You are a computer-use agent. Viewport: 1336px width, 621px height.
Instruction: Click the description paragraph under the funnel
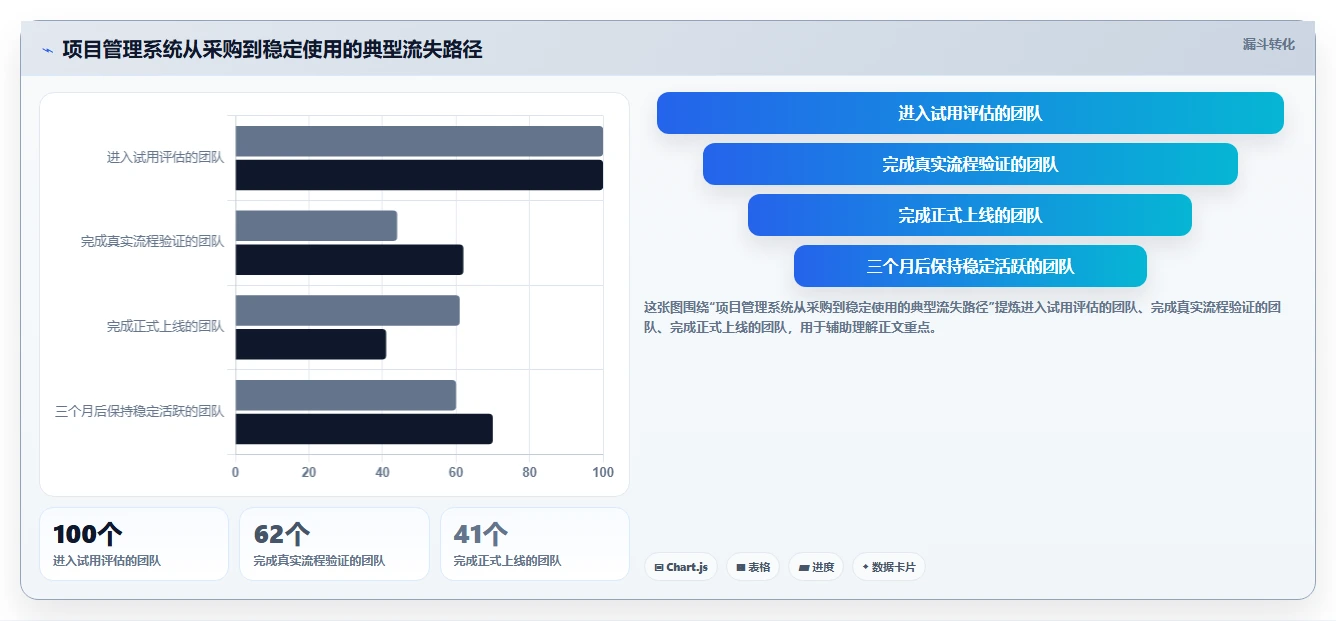(x=963, y=317)
